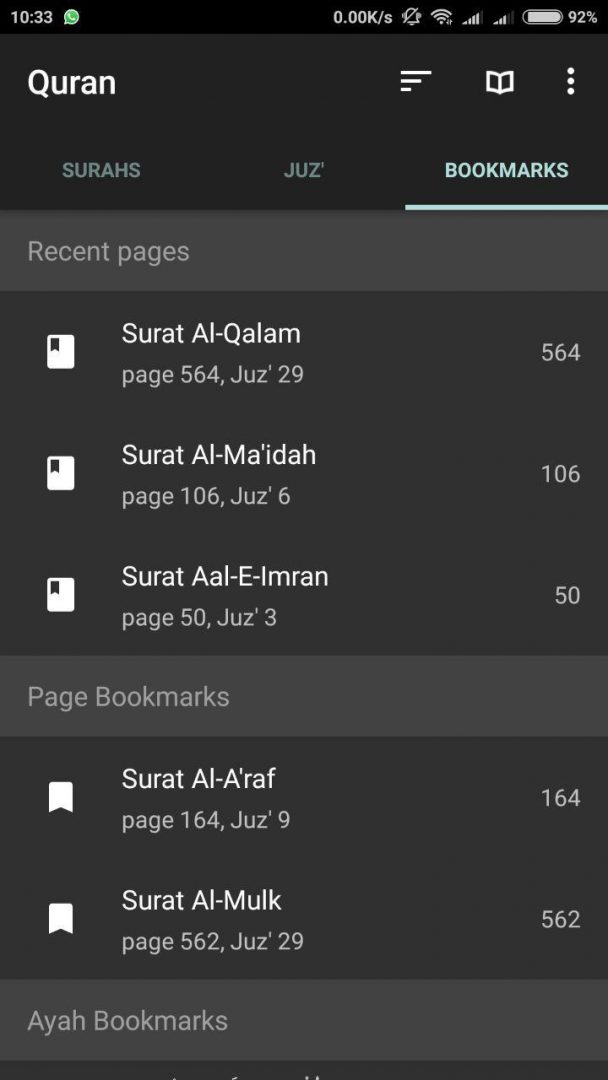Tap the bookmark icon beside Surat Al-A'raf

[x=61, y=797]
